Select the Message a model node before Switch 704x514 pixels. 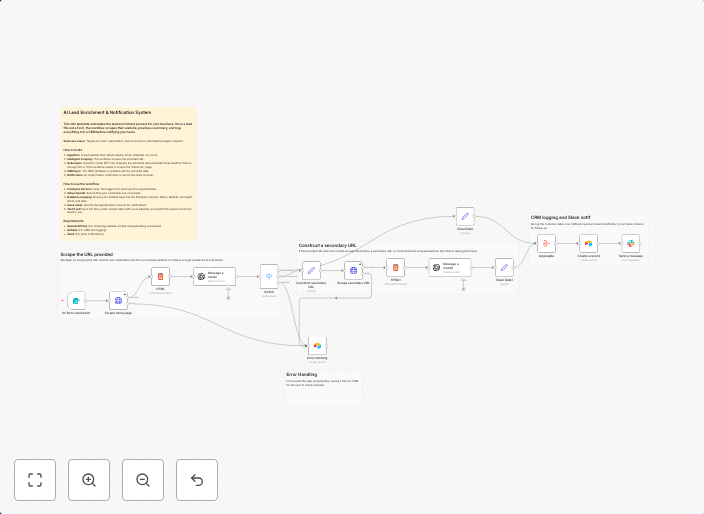215,277
